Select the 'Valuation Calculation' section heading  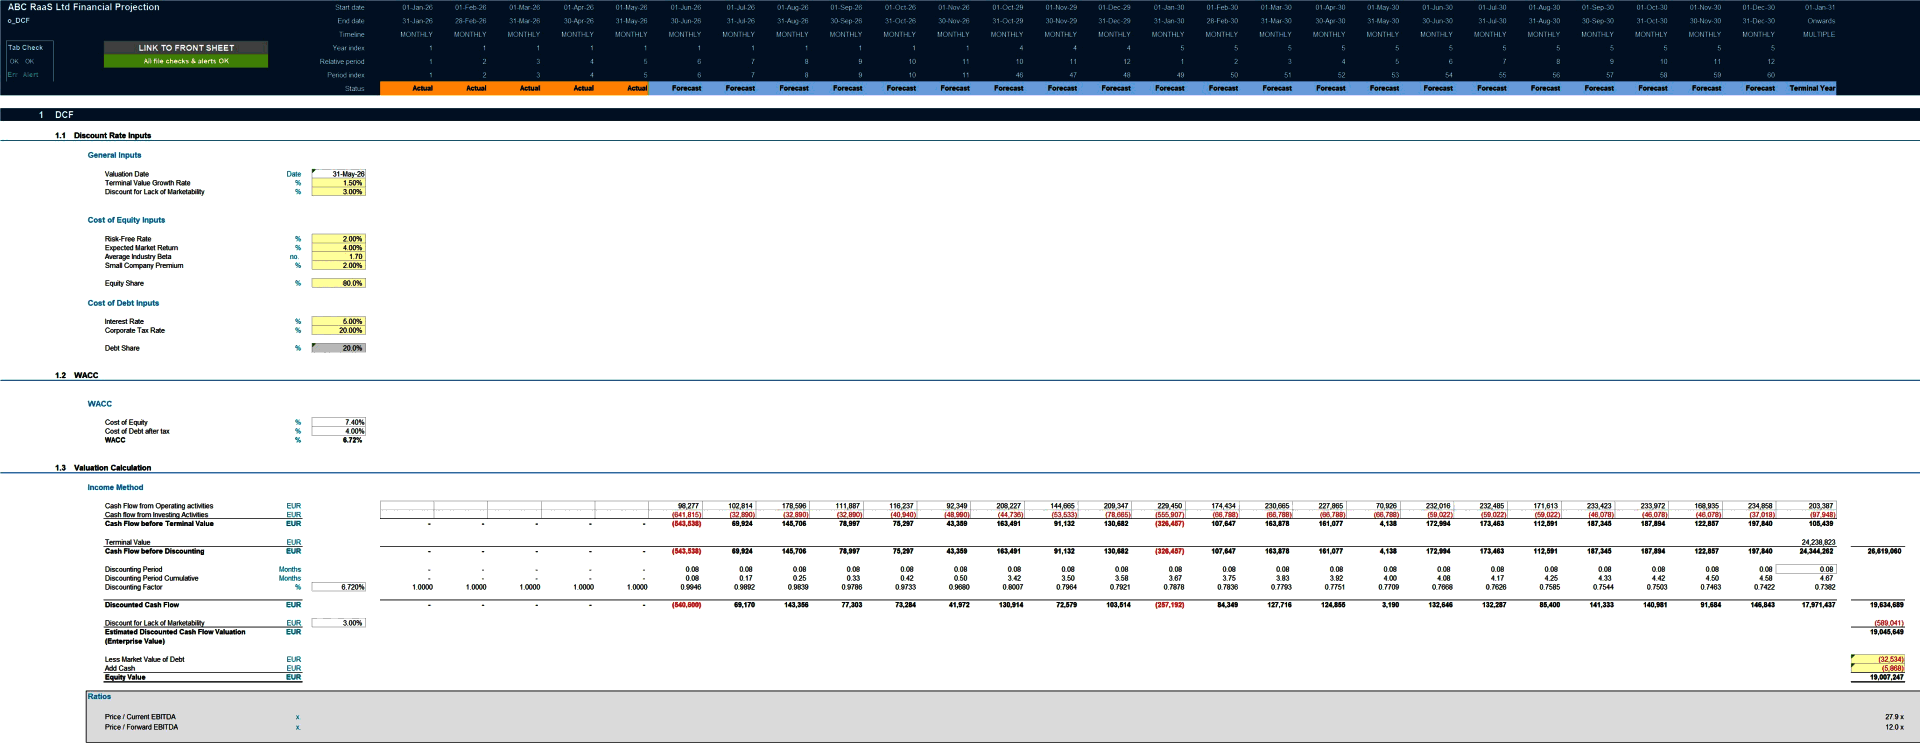(x=112, y=468)
